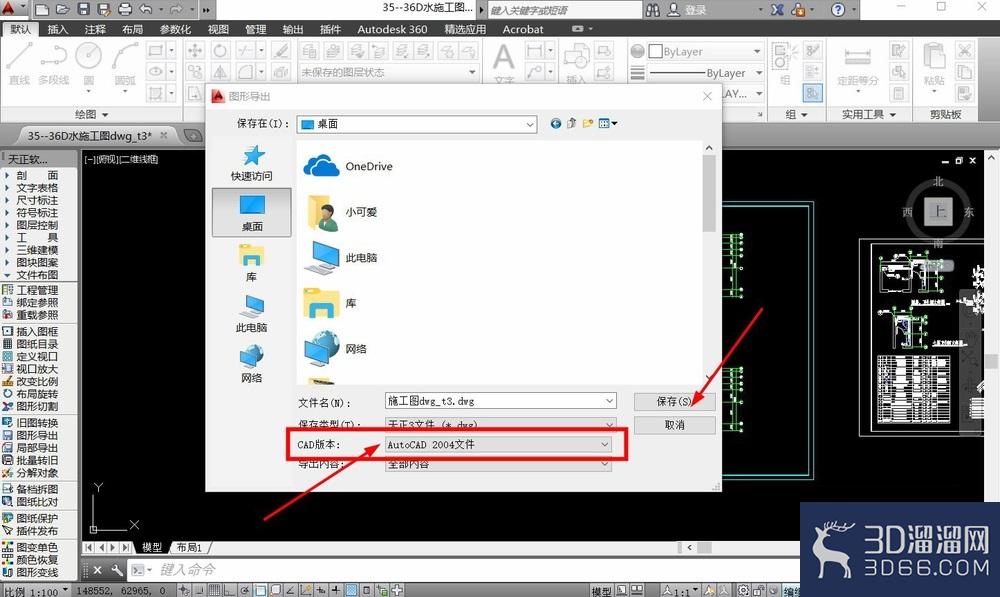Select the OneDrive item in the file list
This screenshot has width=1000, height=597.
click(x=348, y=166)
